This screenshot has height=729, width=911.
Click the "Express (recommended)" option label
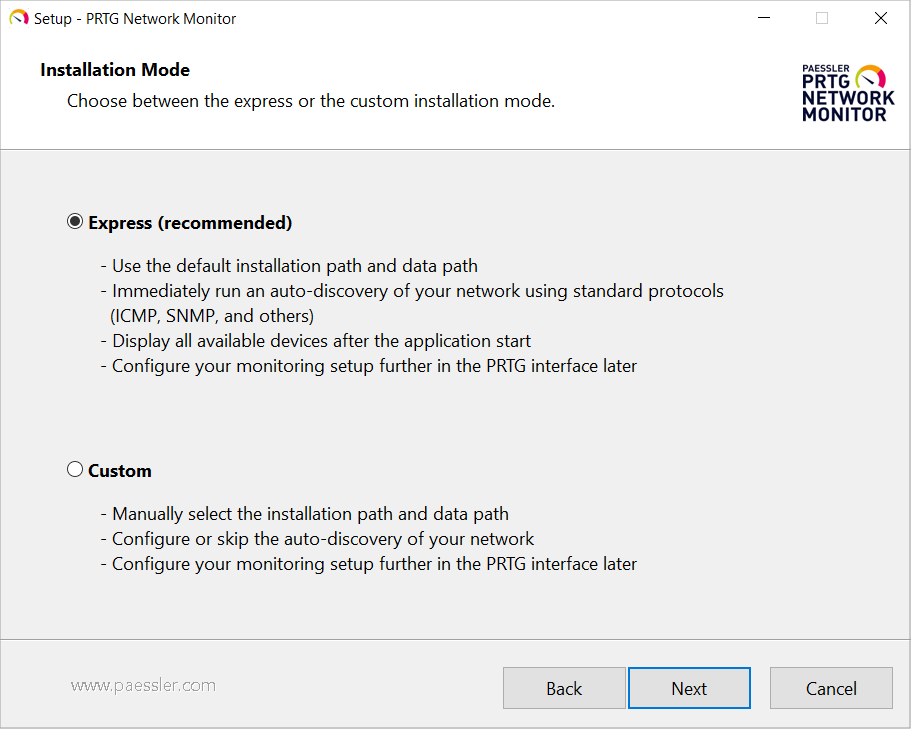(190, 223)
